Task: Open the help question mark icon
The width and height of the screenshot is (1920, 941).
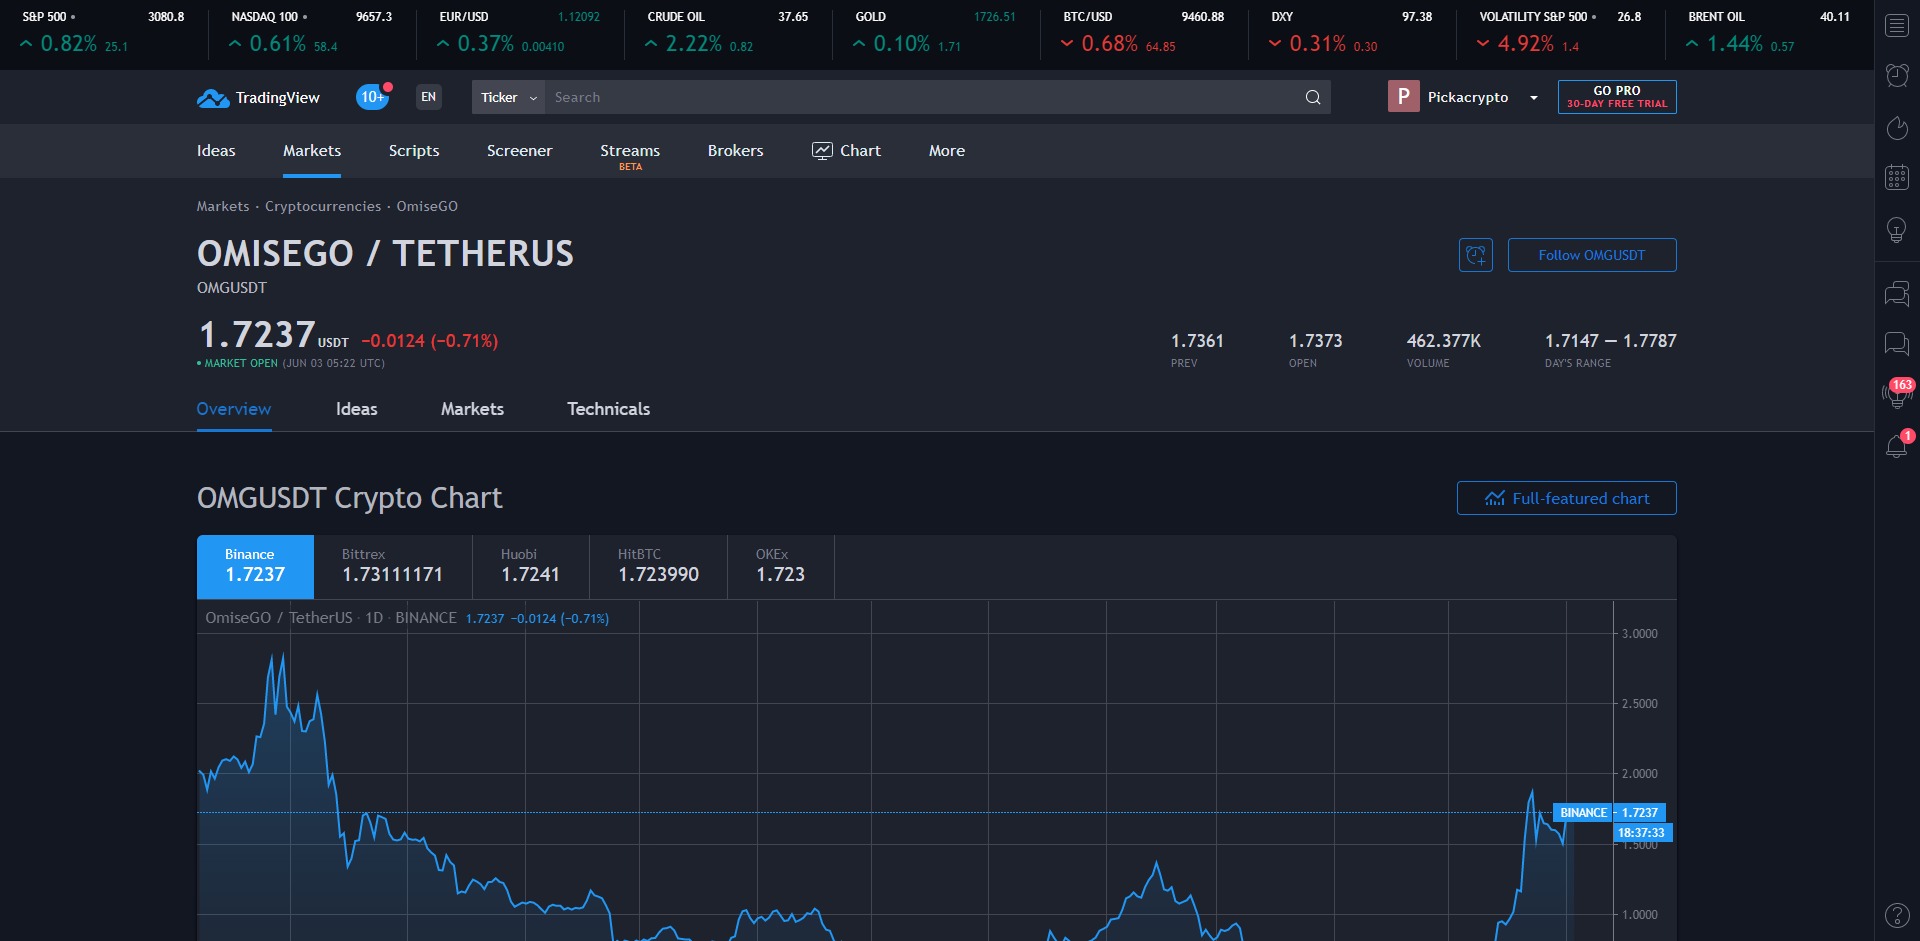Action: [x=1897, y=915]
